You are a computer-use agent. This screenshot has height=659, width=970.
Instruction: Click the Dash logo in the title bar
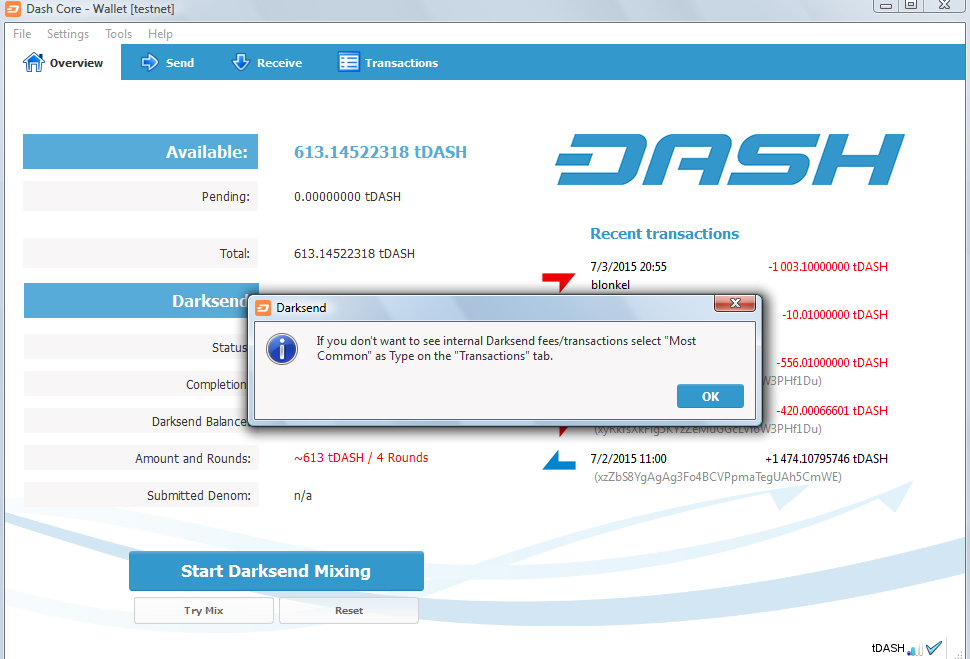click(13, 9)
